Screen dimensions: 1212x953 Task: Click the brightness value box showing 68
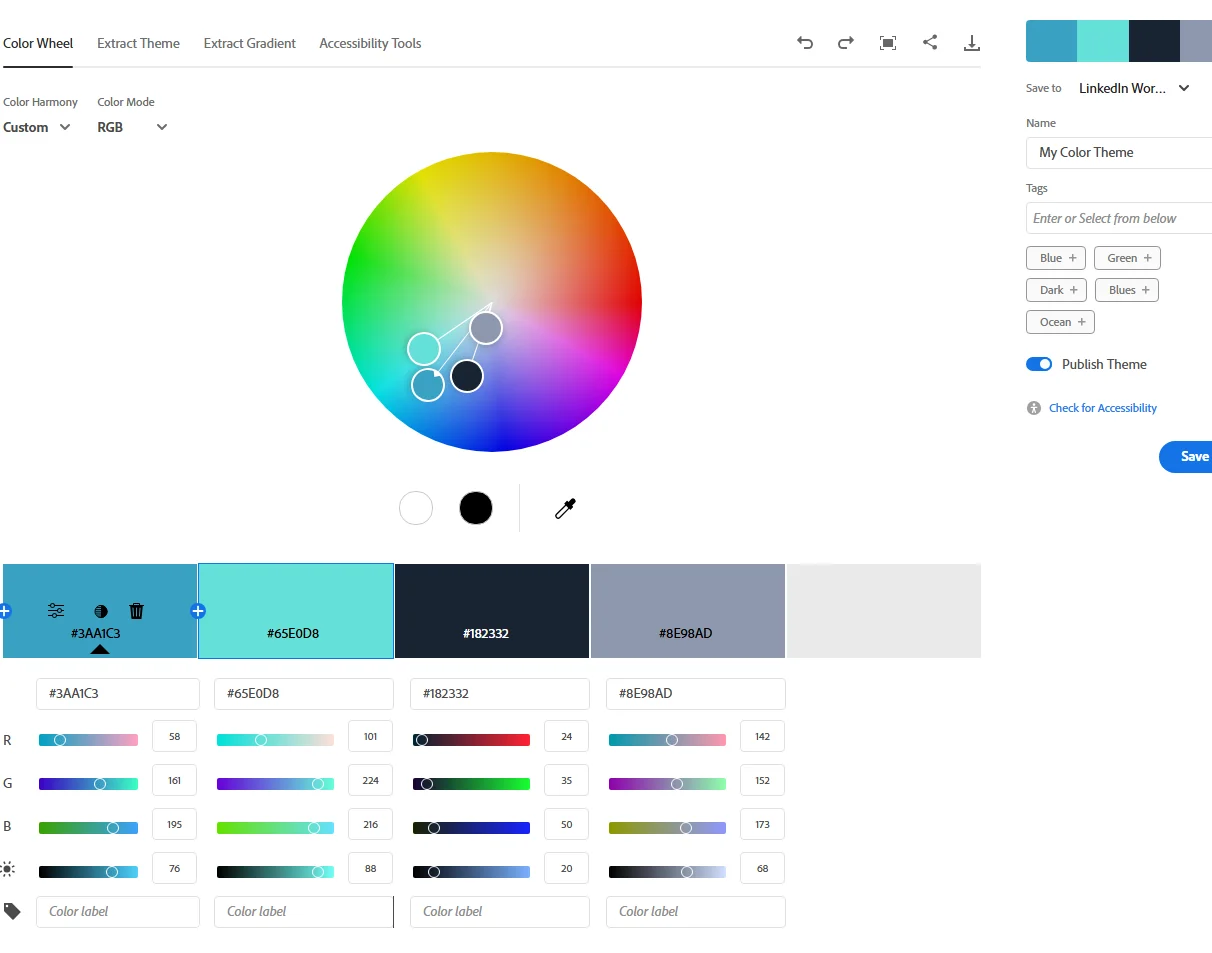click(762, 868)
